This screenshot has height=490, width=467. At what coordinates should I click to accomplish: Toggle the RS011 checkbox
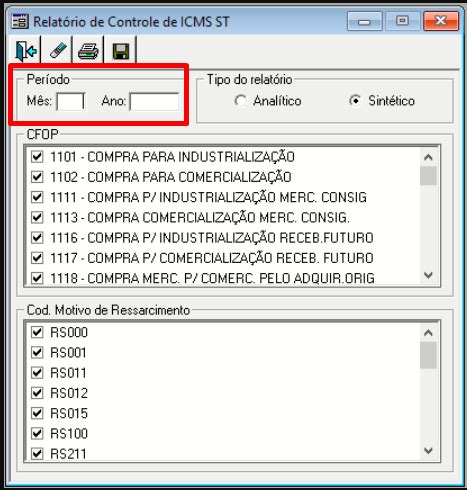(x=37, y=373)
